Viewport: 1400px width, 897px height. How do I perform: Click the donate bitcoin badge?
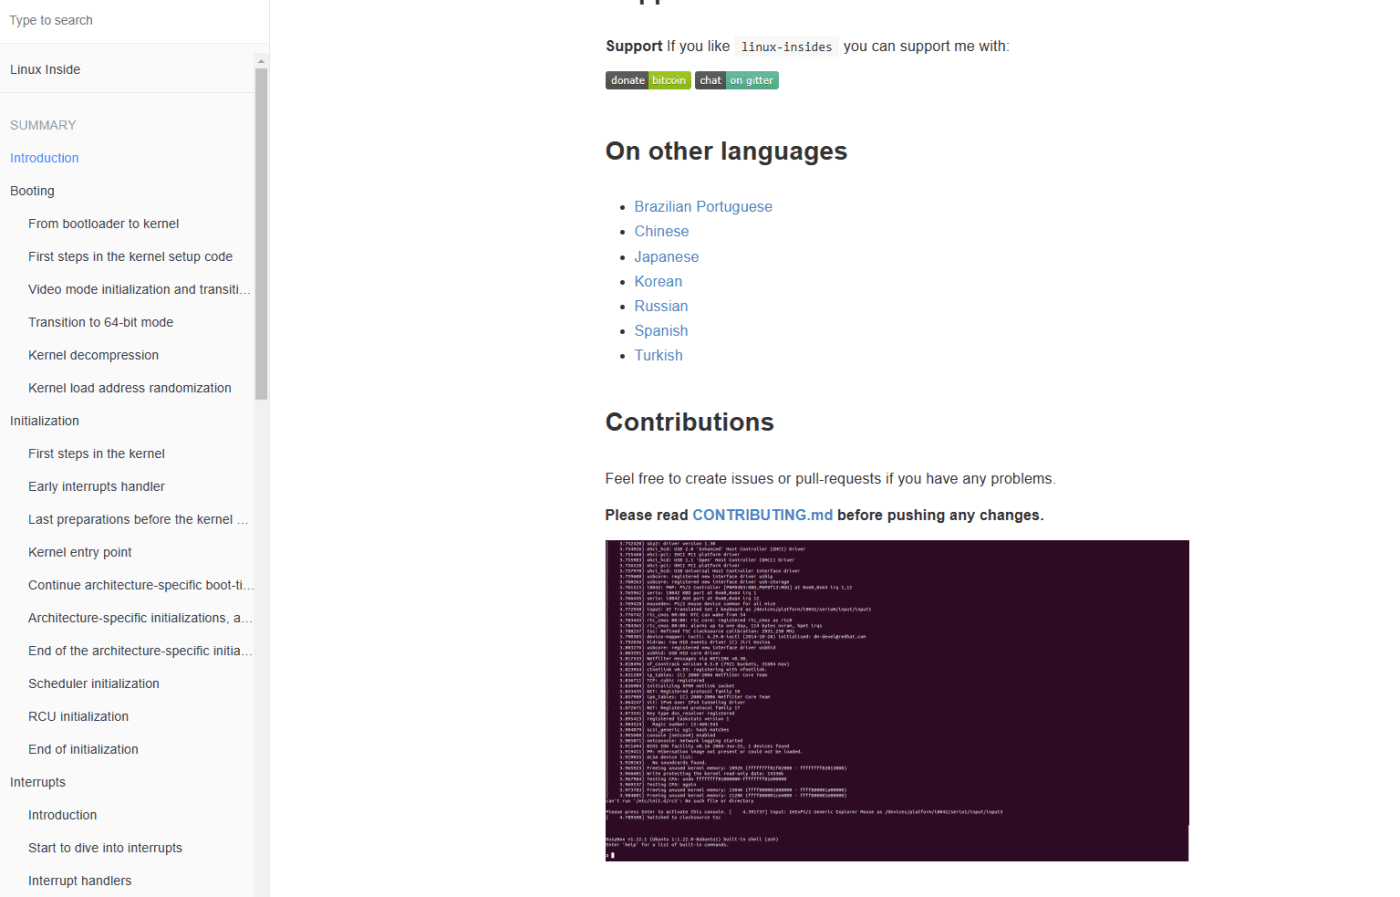click(x=647, y=80)
